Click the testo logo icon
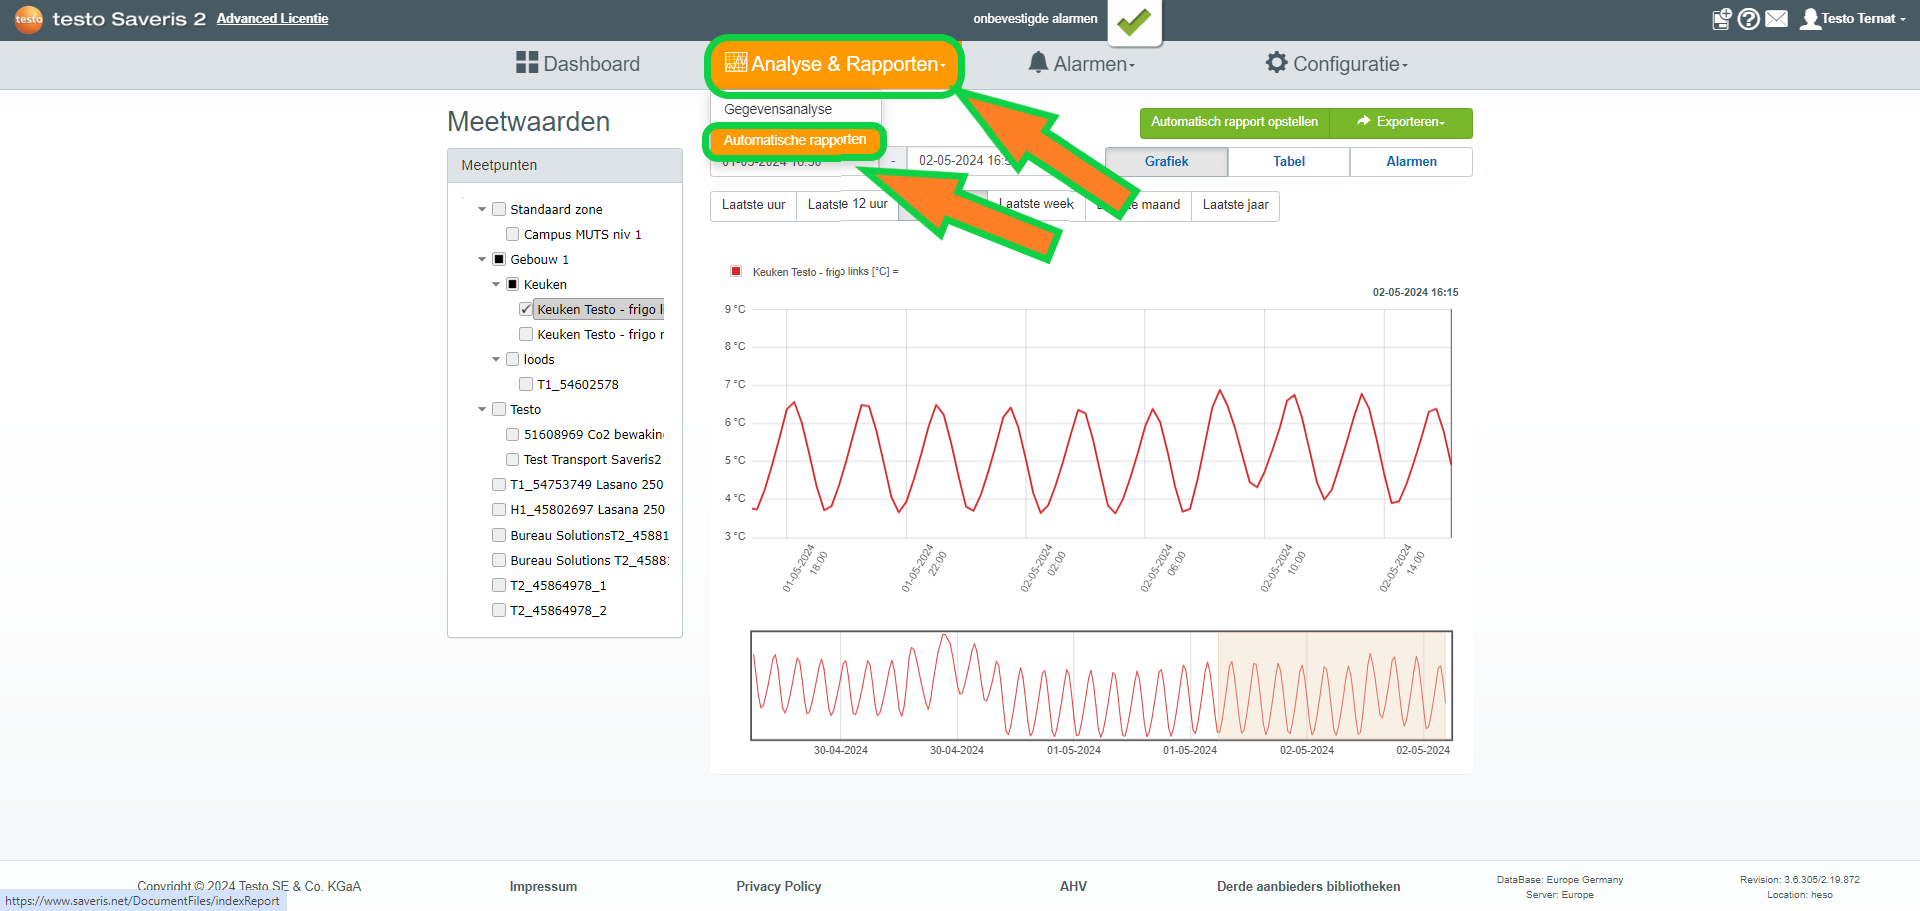The image size is (1920, 911). click(29, 19)
